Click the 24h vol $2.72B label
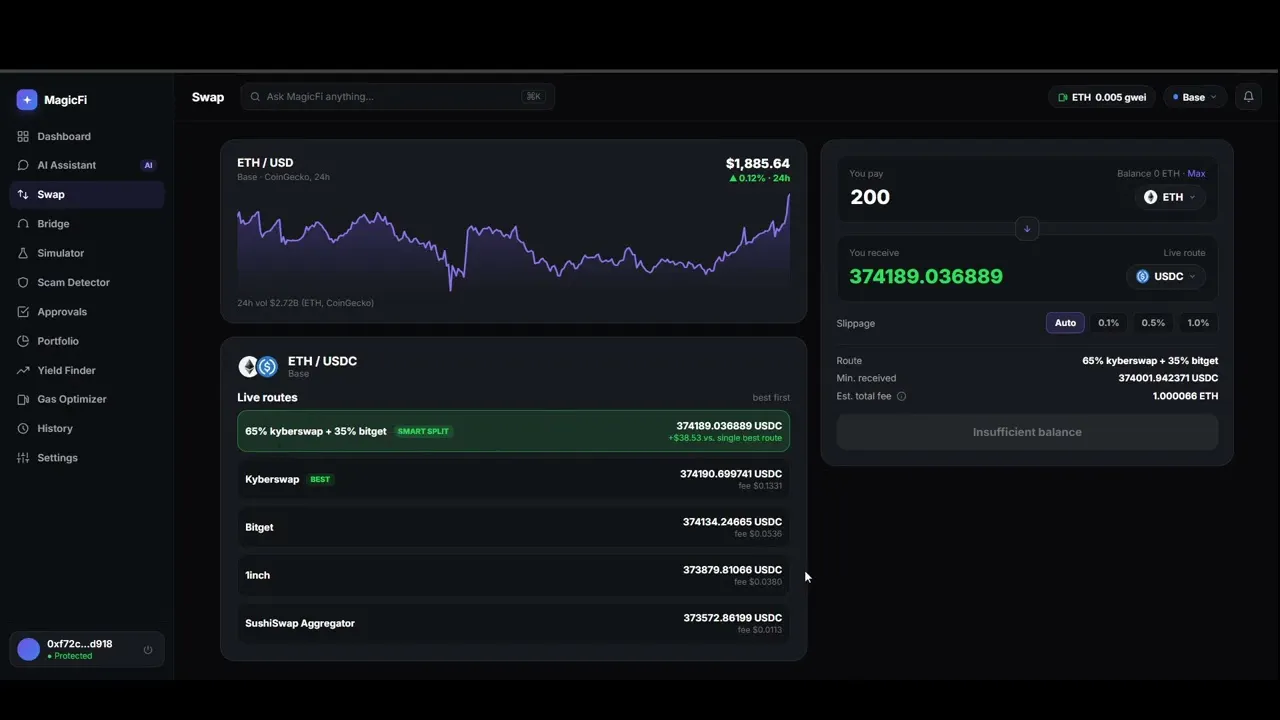The width and height of the screenshot is (1280, 720). [305, 303]
